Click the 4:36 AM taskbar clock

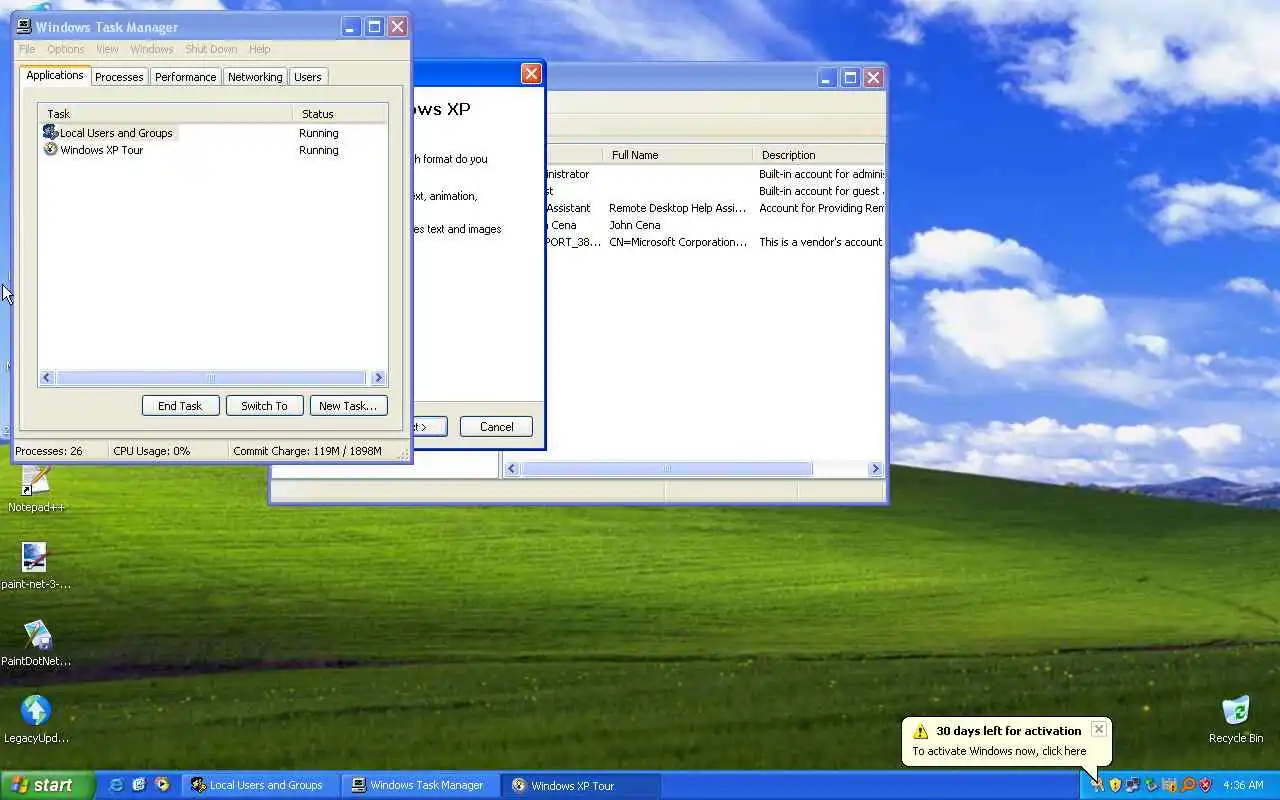coord(1244,785)
